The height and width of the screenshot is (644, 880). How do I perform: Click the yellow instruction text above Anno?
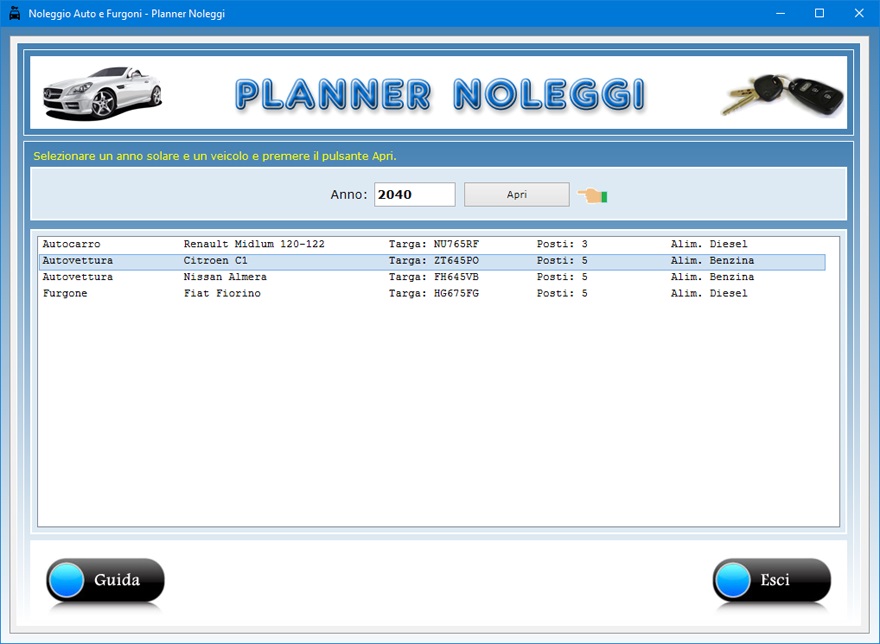pos(215,157)
